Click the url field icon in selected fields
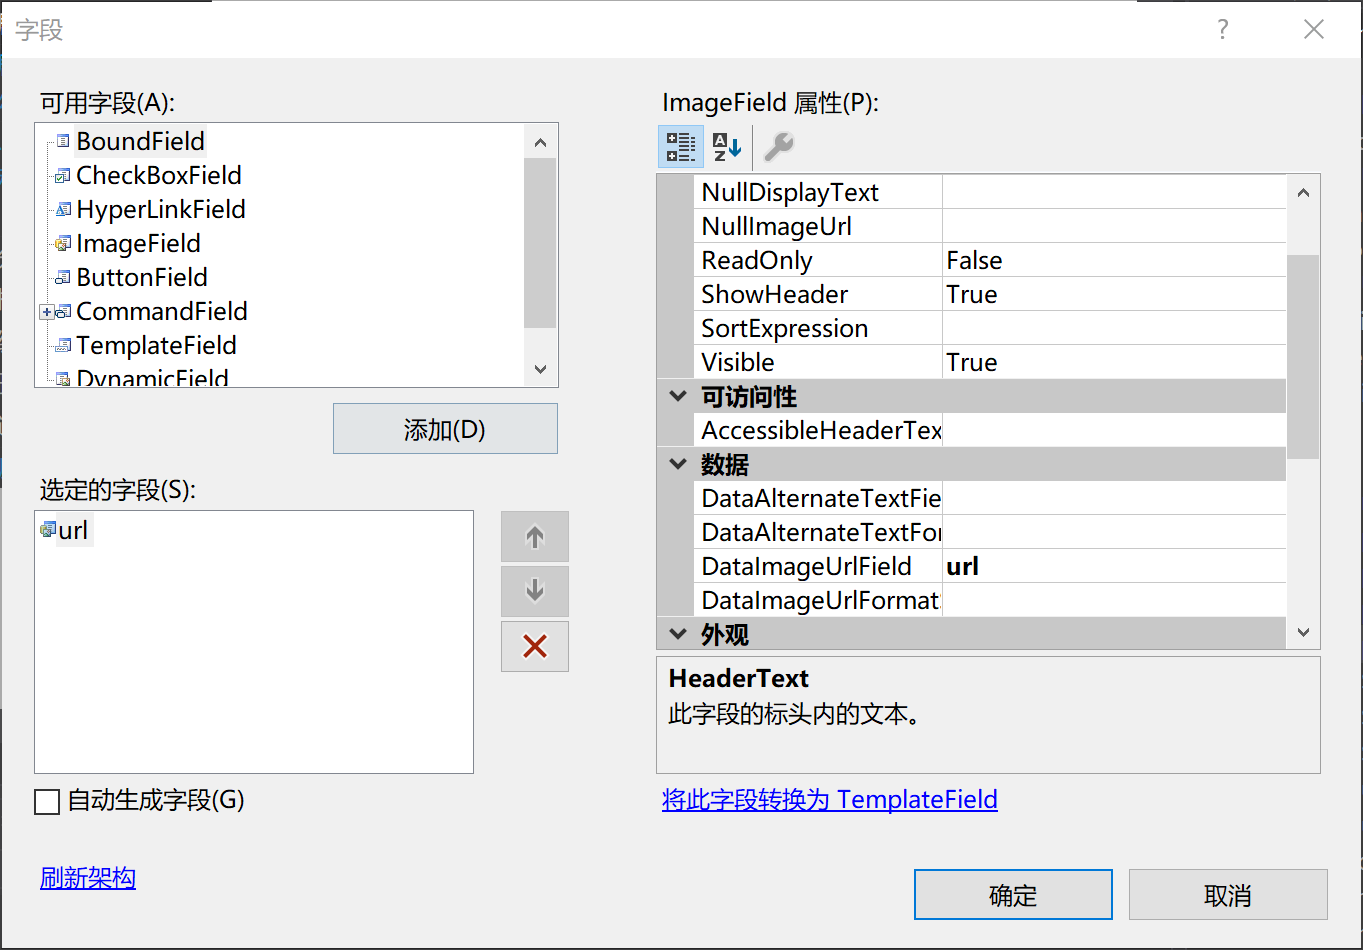The image size is (1363, 950). pyautogui.click(x=47, y=530)
